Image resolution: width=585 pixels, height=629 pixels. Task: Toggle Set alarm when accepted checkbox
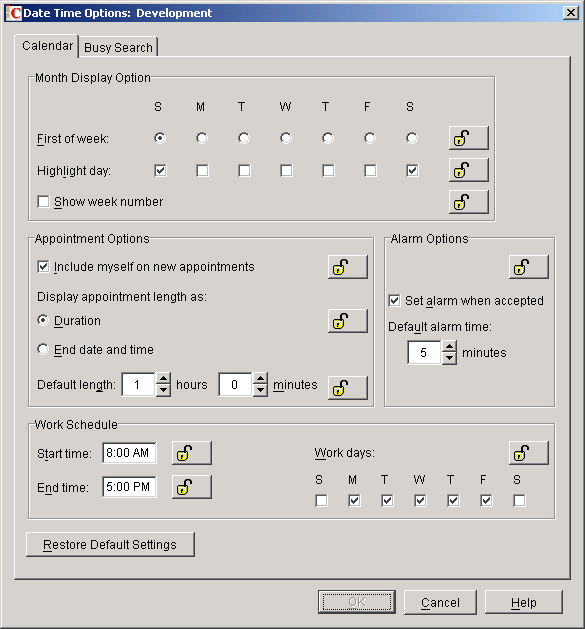click(x=394, y=300)
